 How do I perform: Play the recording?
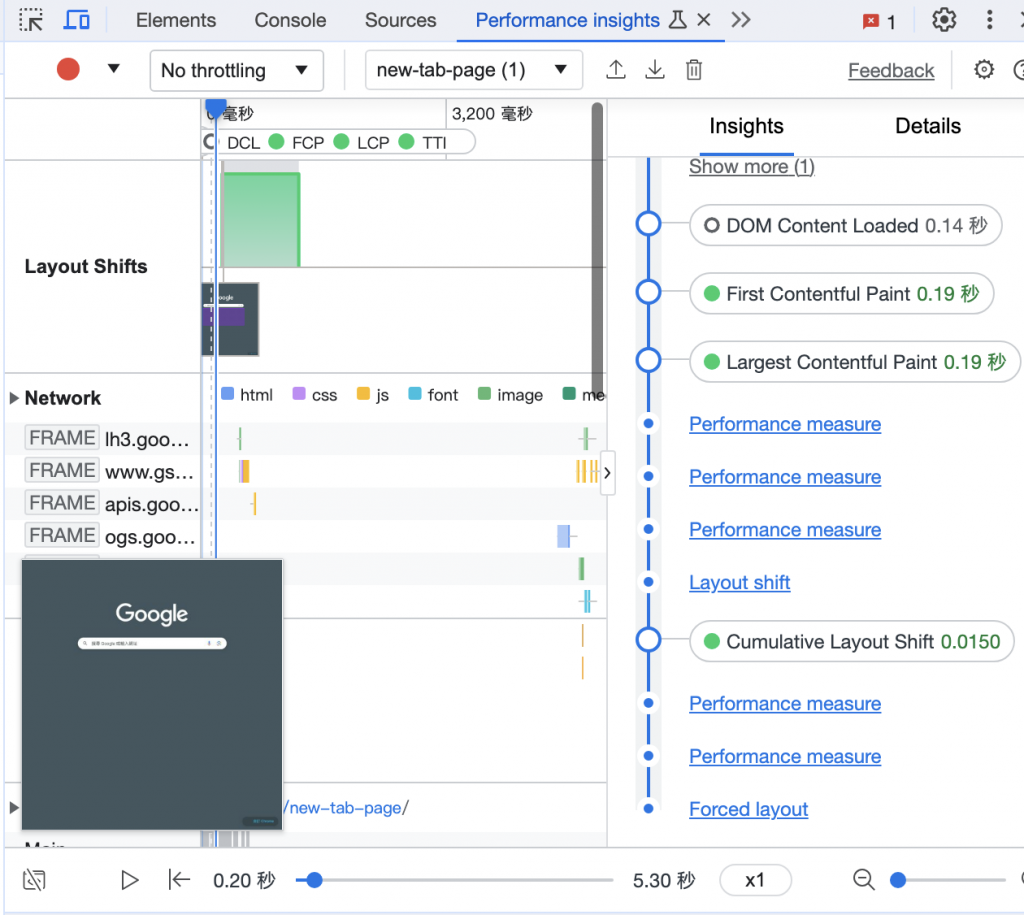click(x=129, y=880)
